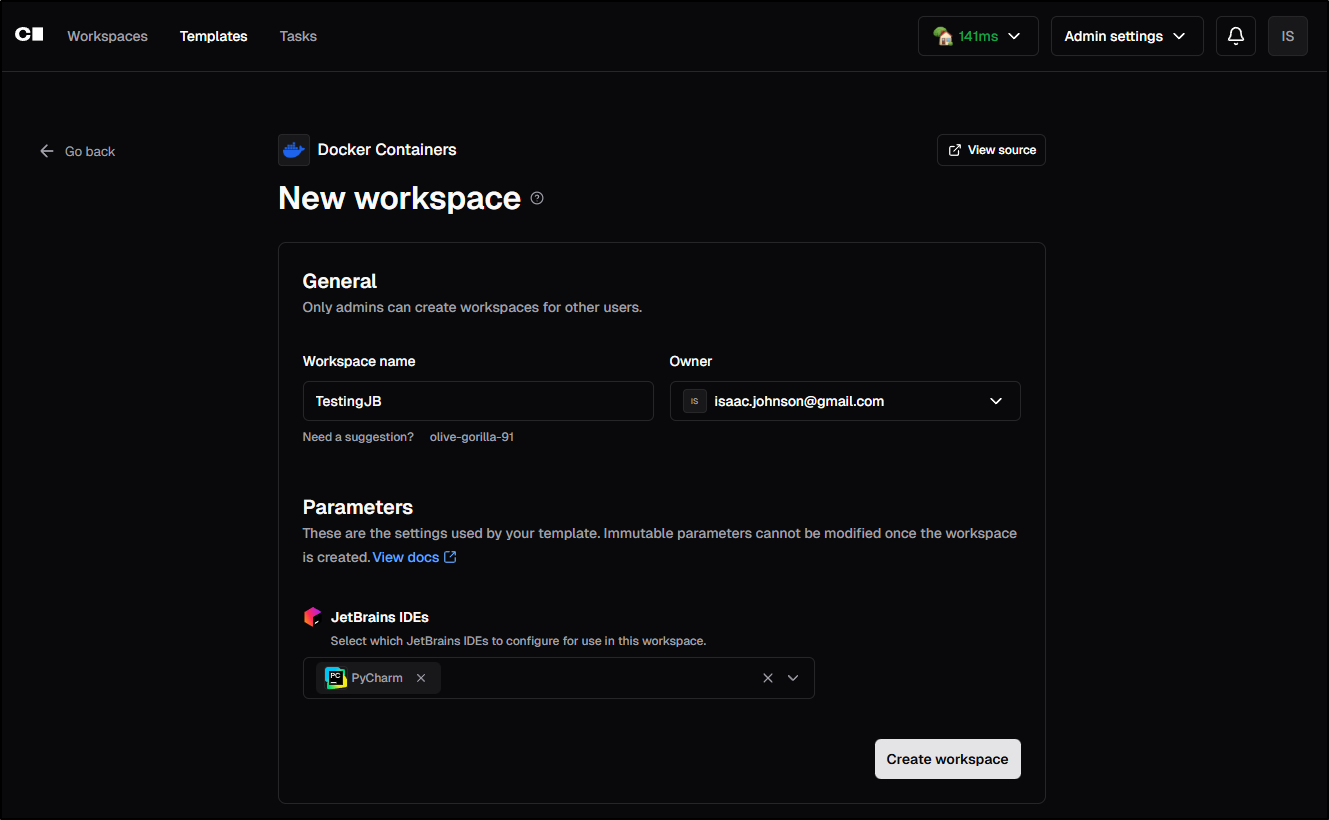Click the Workspace name input field

(x=478, y=401)
